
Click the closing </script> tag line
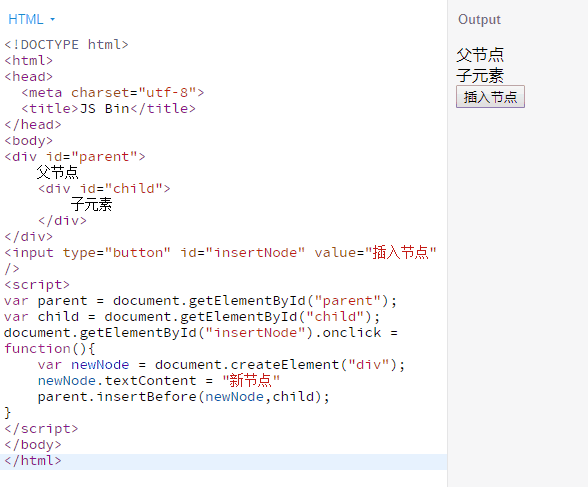[41, 429]
